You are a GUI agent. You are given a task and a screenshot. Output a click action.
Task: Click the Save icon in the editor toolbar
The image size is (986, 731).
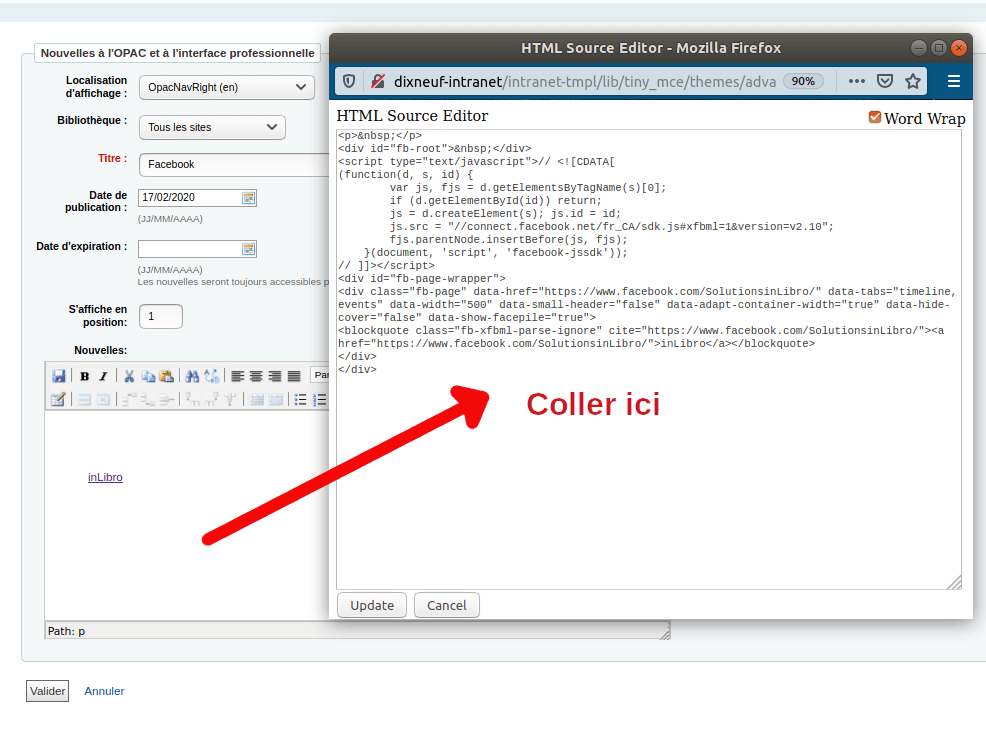[x=58, y=376]
